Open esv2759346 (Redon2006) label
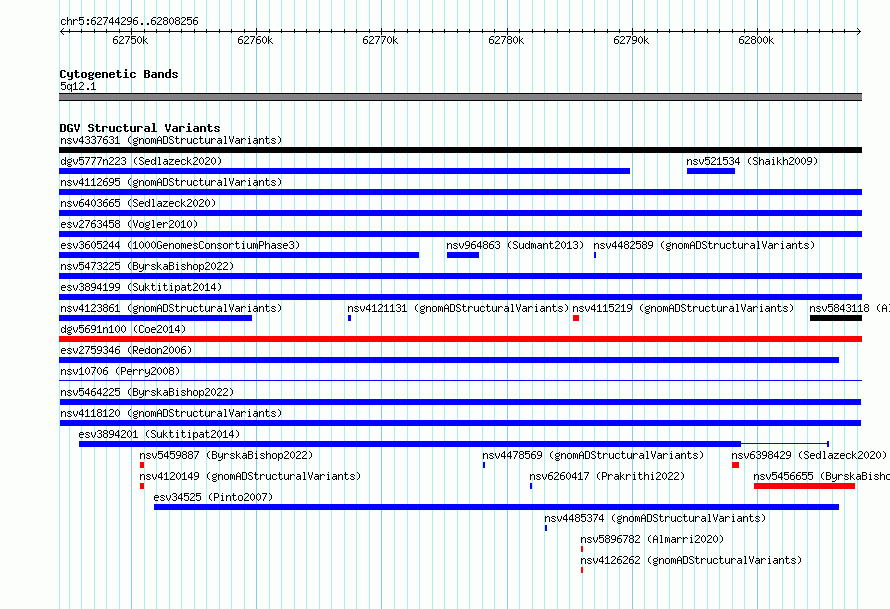 coord(126,350)
